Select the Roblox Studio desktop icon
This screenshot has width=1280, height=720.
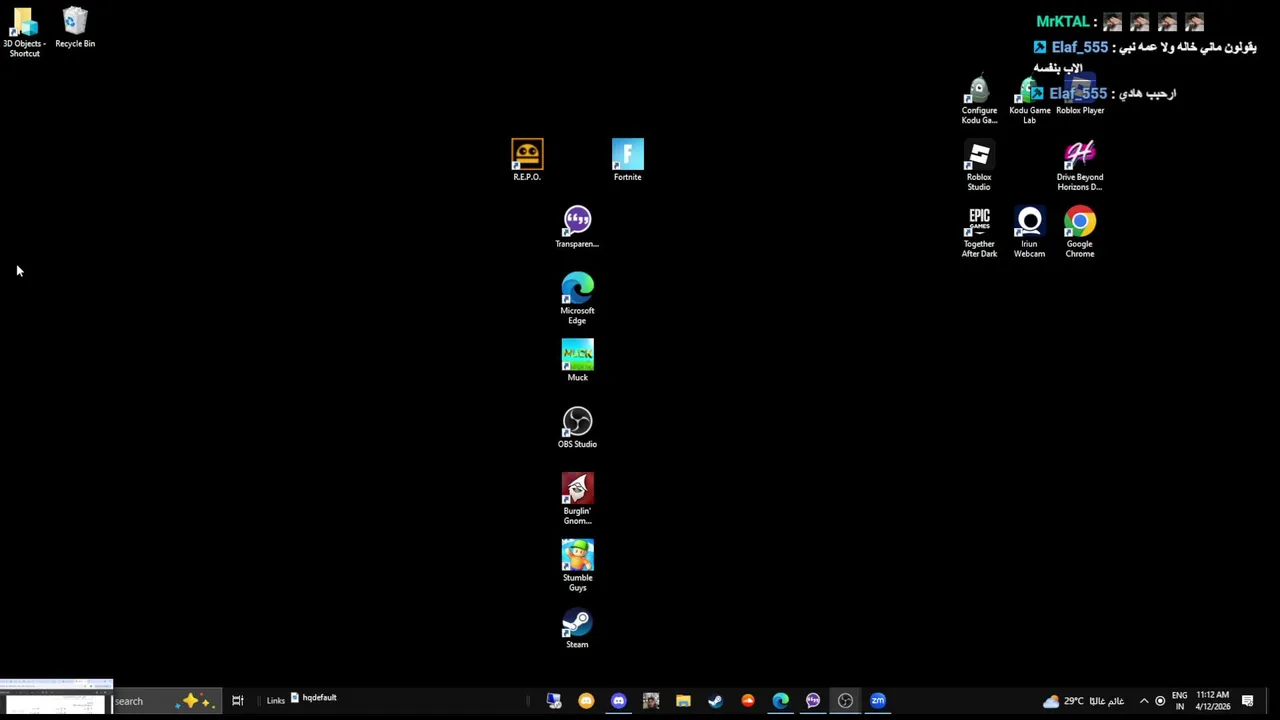[x=979, y=166]
